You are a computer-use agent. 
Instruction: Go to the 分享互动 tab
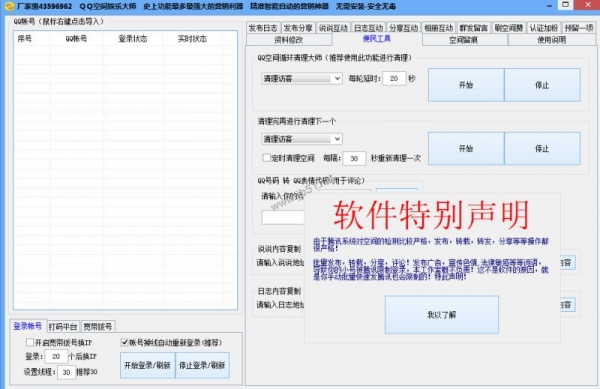[403, 28]
